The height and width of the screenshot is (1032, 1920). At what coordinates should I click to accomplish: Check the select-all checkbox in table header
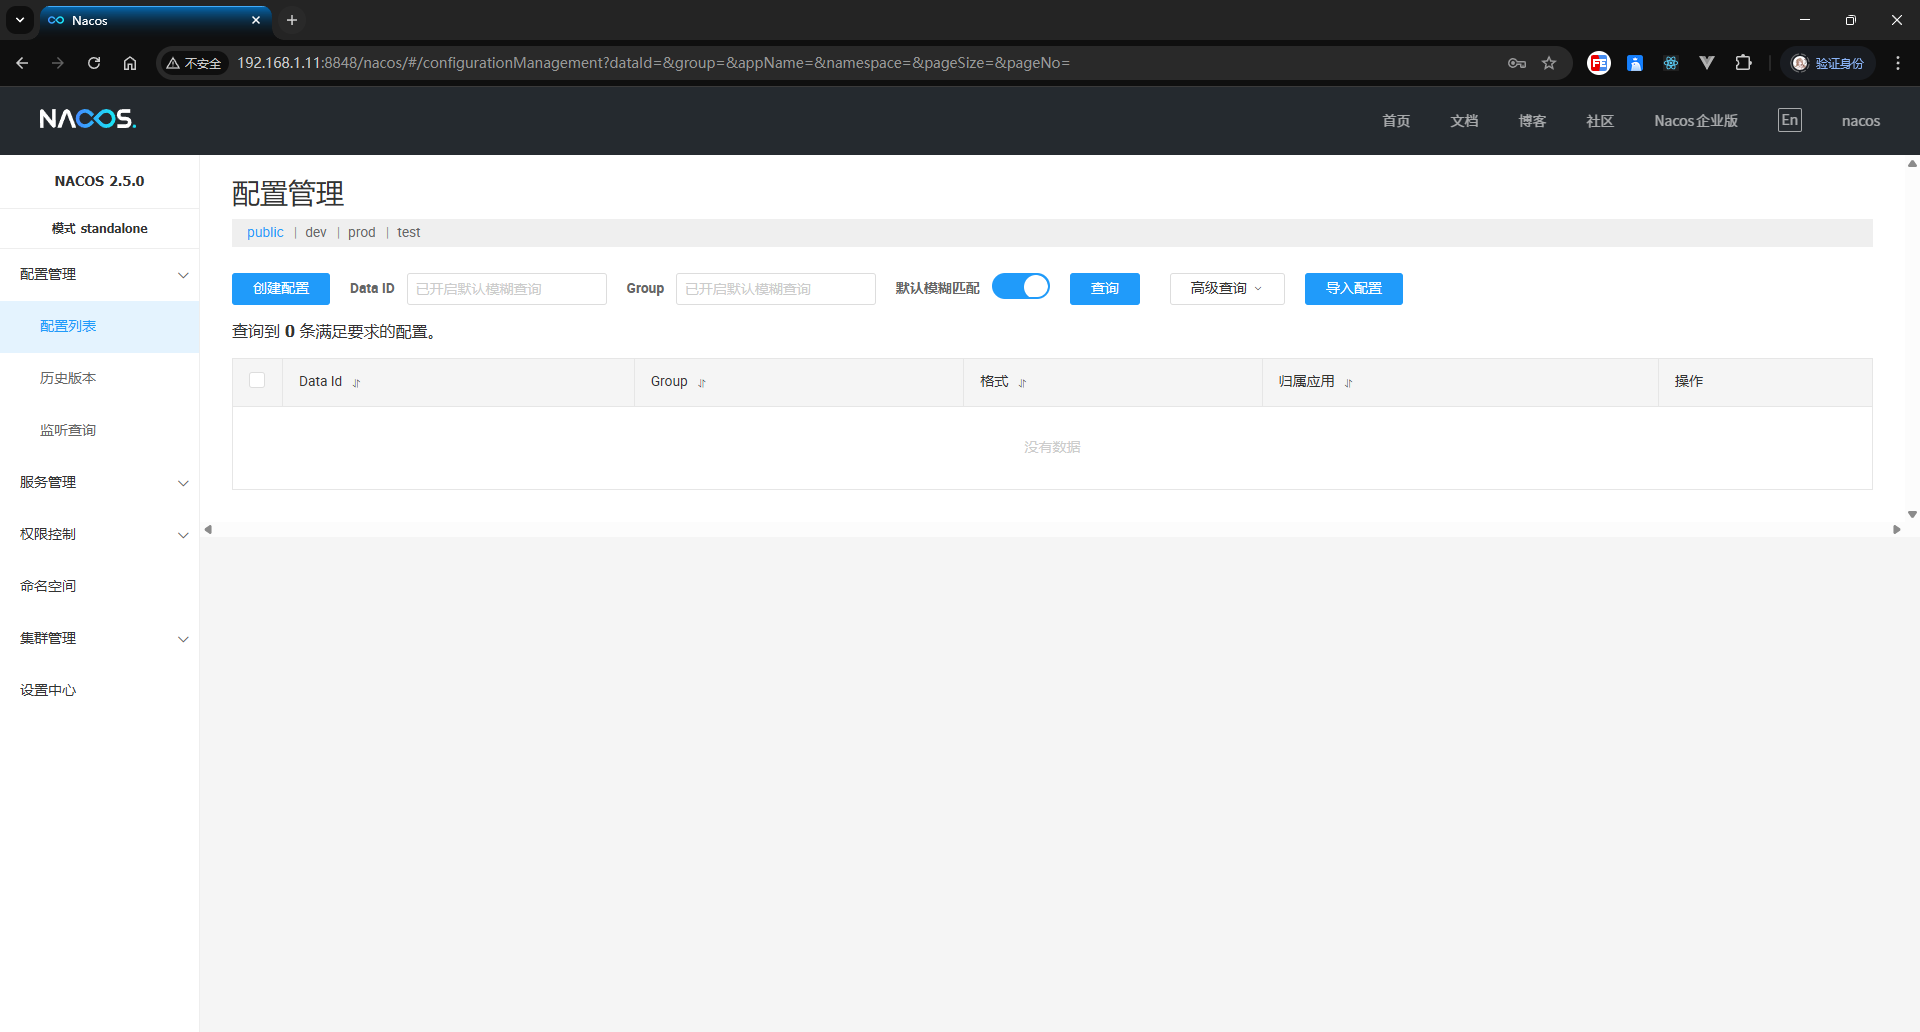[257, 380]
